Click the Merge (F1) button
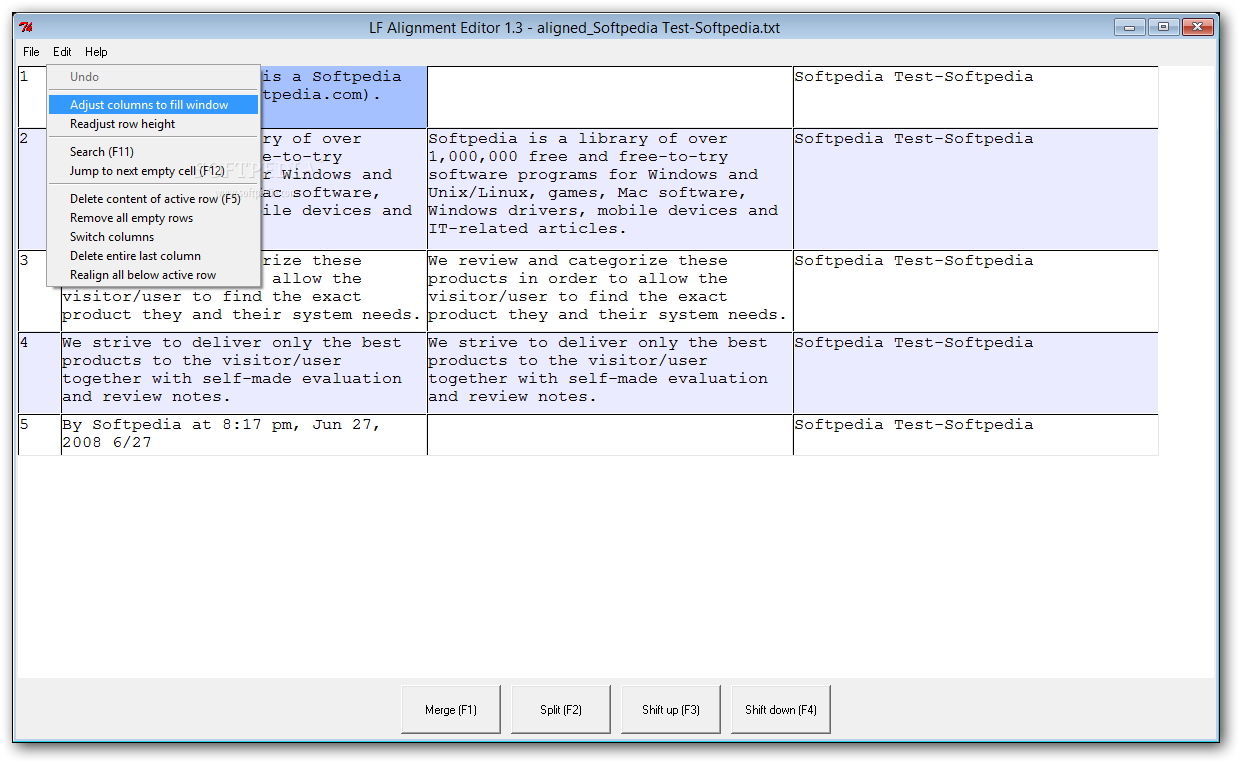The width and height of the screenshot is (1240, 763). click(x=451, y=710)
